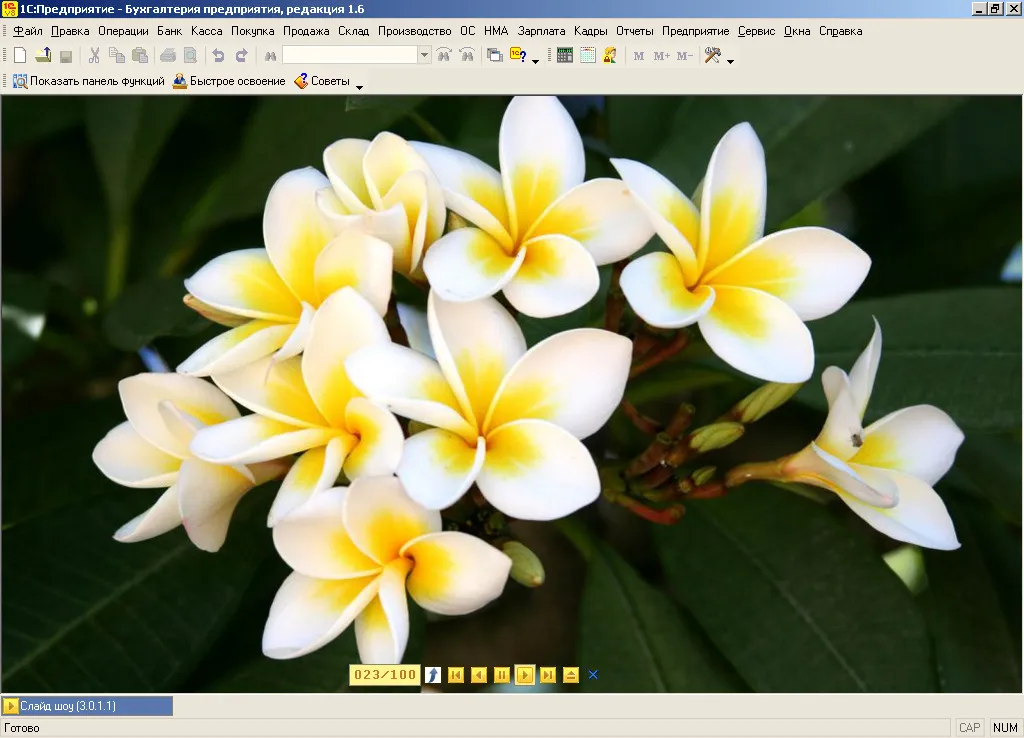This screenshot has width=1024, height=738.
Task: Pause the slideshow
Action: tap(502, 675)
